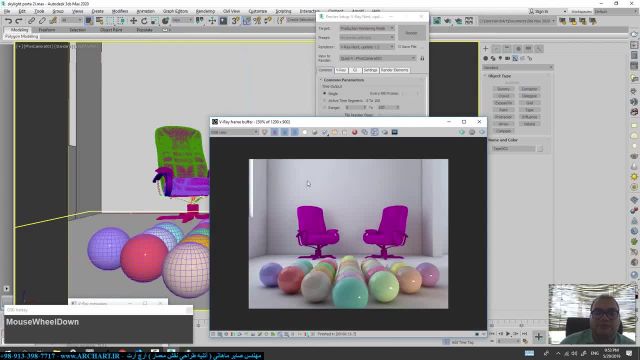Click the object color swatch

540,149
